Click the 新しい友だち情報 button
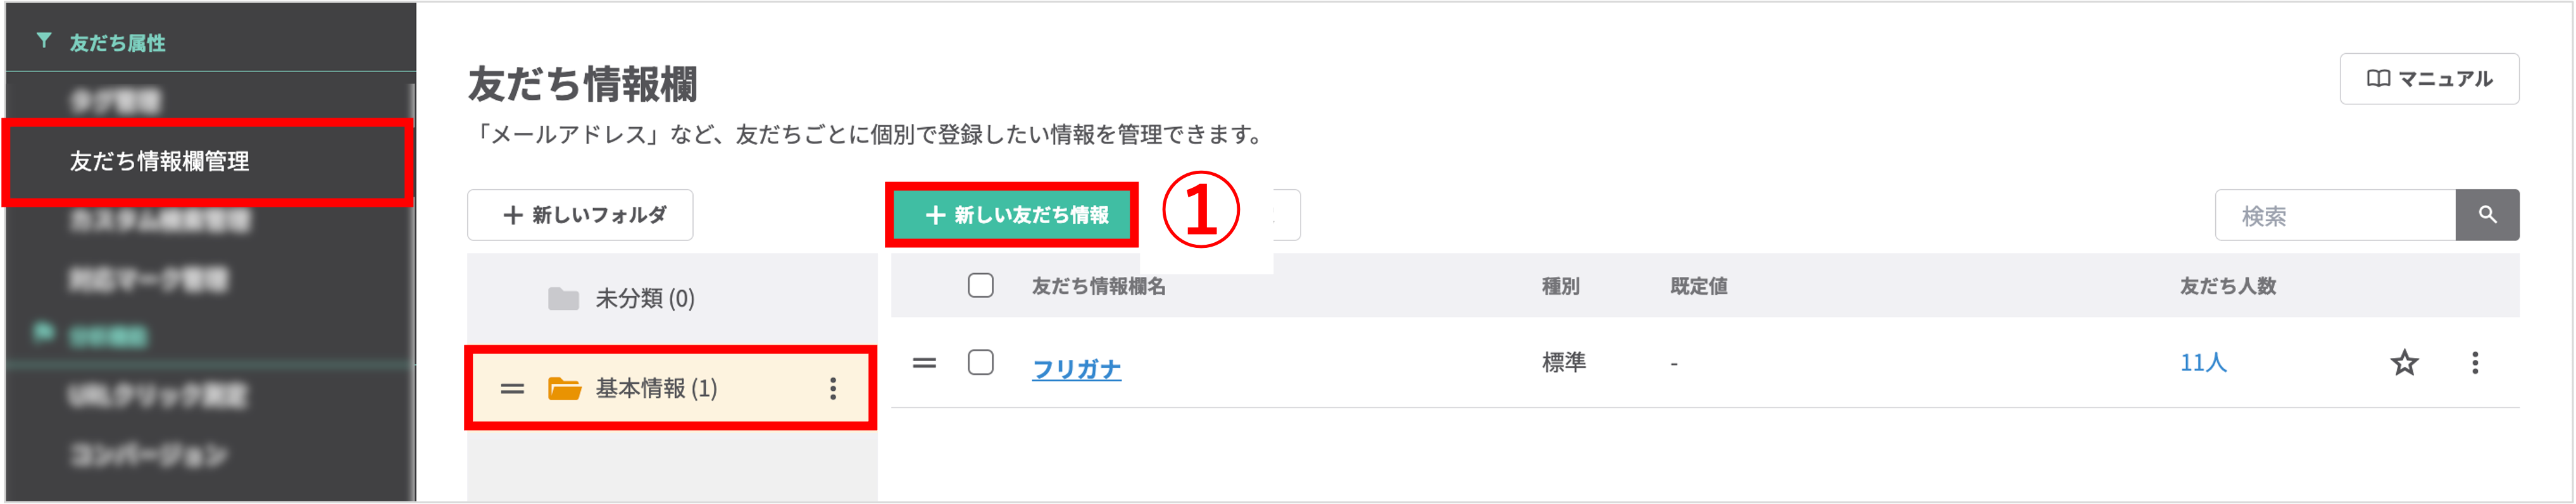 coord(1015,215)
